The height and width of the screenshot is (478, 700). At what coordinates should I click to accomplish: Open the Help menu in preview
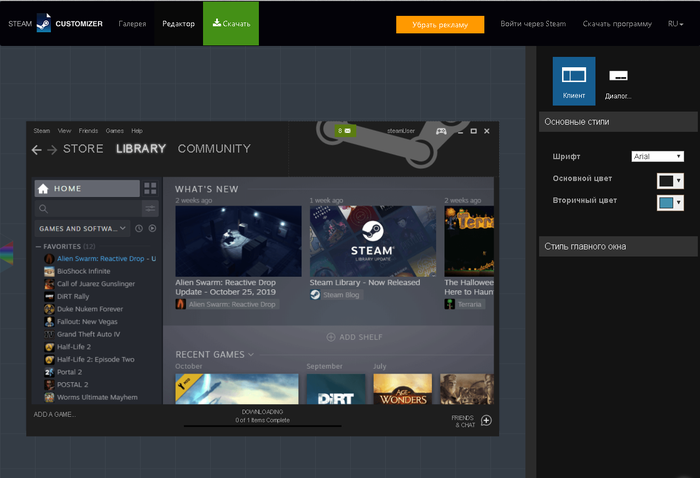(137, 131)
